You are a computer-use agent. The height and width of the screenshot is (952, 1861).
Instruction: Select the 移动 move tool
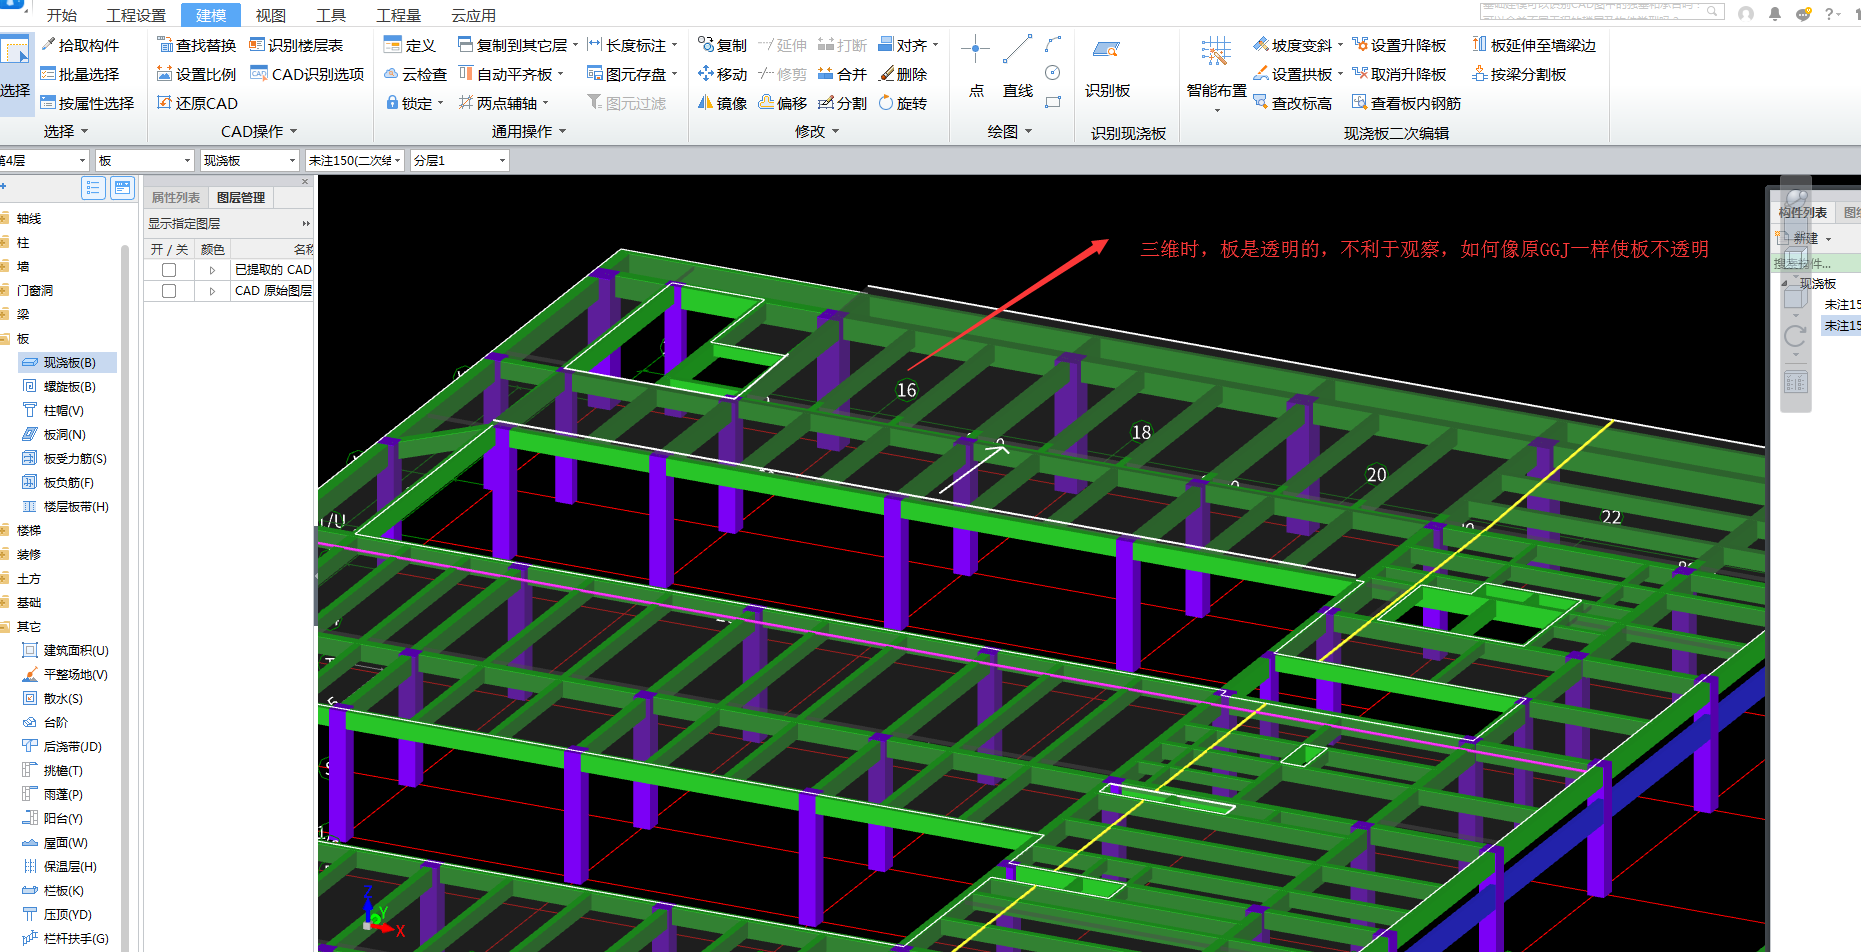(x=722, y=74)
